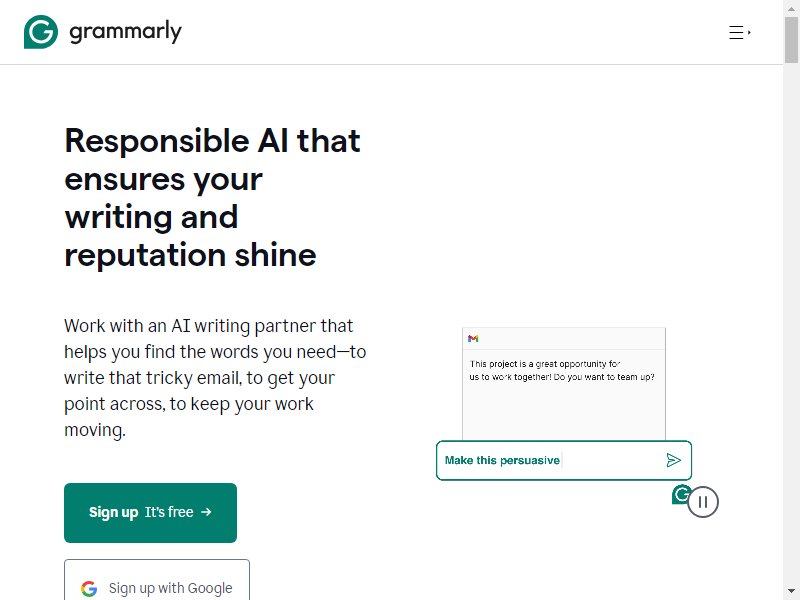Open the hamburger navigation menu
Viewport: 800px width, 600px height.
[x=739, y=32]
